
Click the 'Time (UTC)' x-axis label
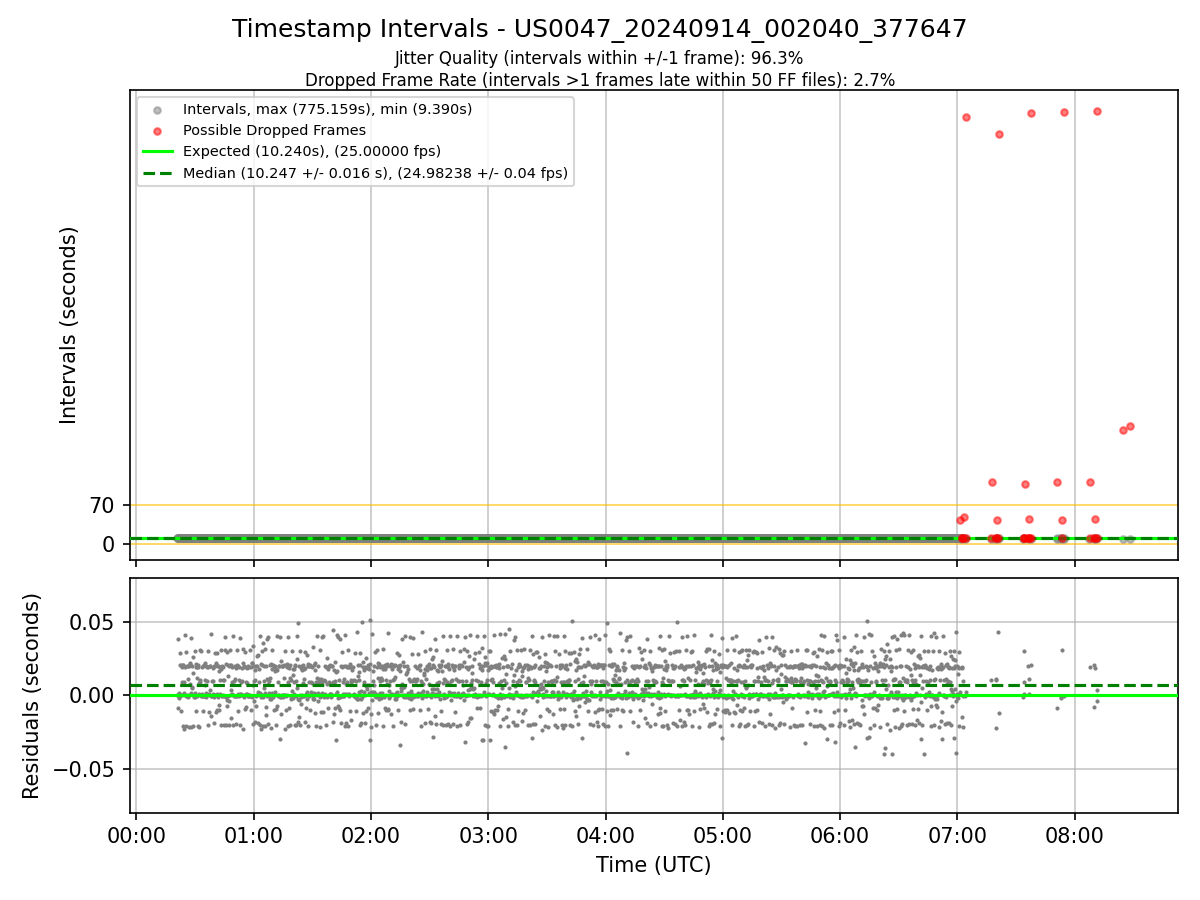[653, 865]
